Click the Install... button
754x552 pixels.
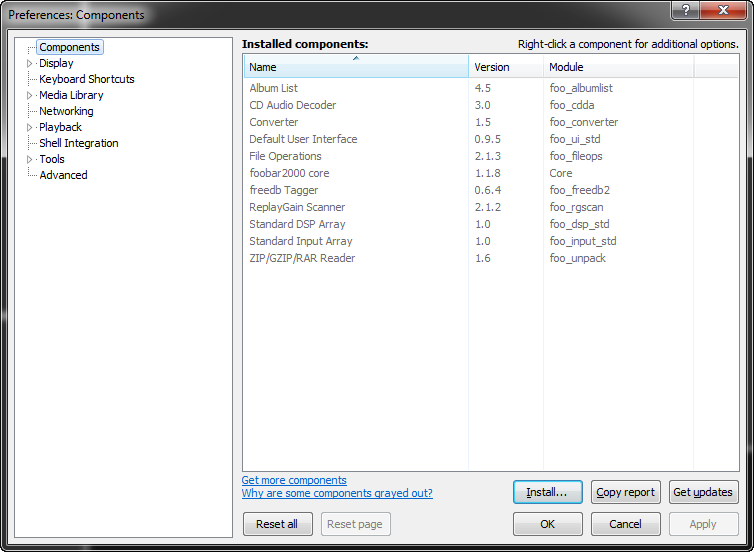point(548,492)
